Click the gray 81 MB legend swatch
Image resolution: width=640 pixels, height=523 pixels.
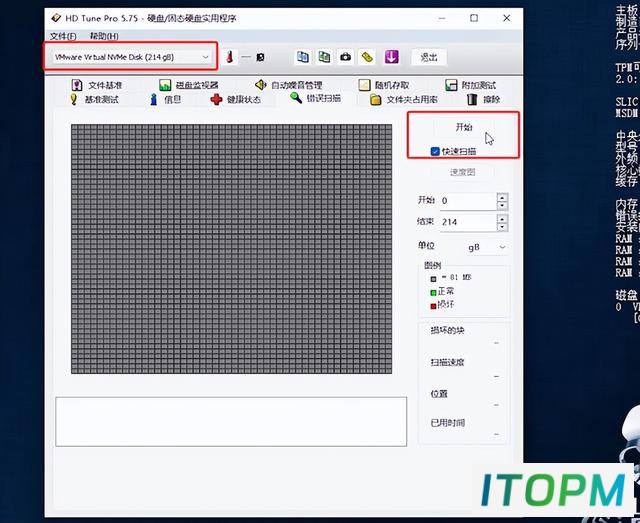pos(433,279)
